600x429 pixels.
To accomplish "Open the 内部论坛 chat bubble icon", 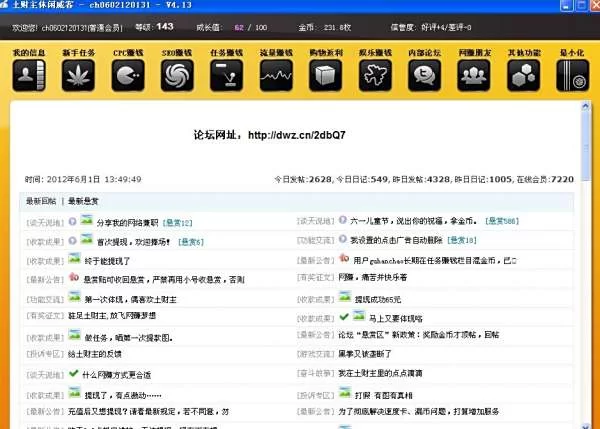I will click(423, 73).
